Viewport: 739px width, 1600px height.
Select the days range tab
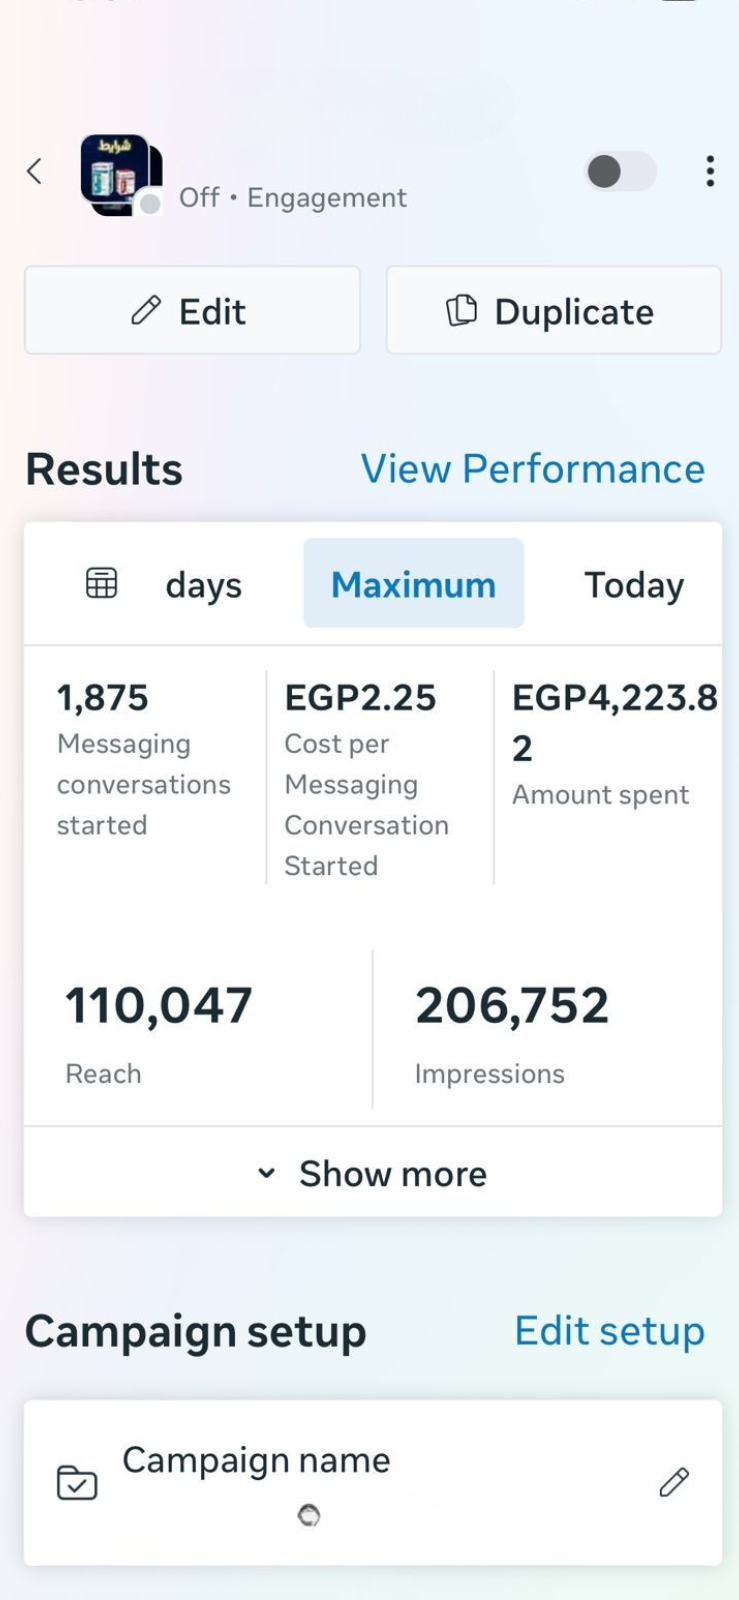[x=203, y=585]
